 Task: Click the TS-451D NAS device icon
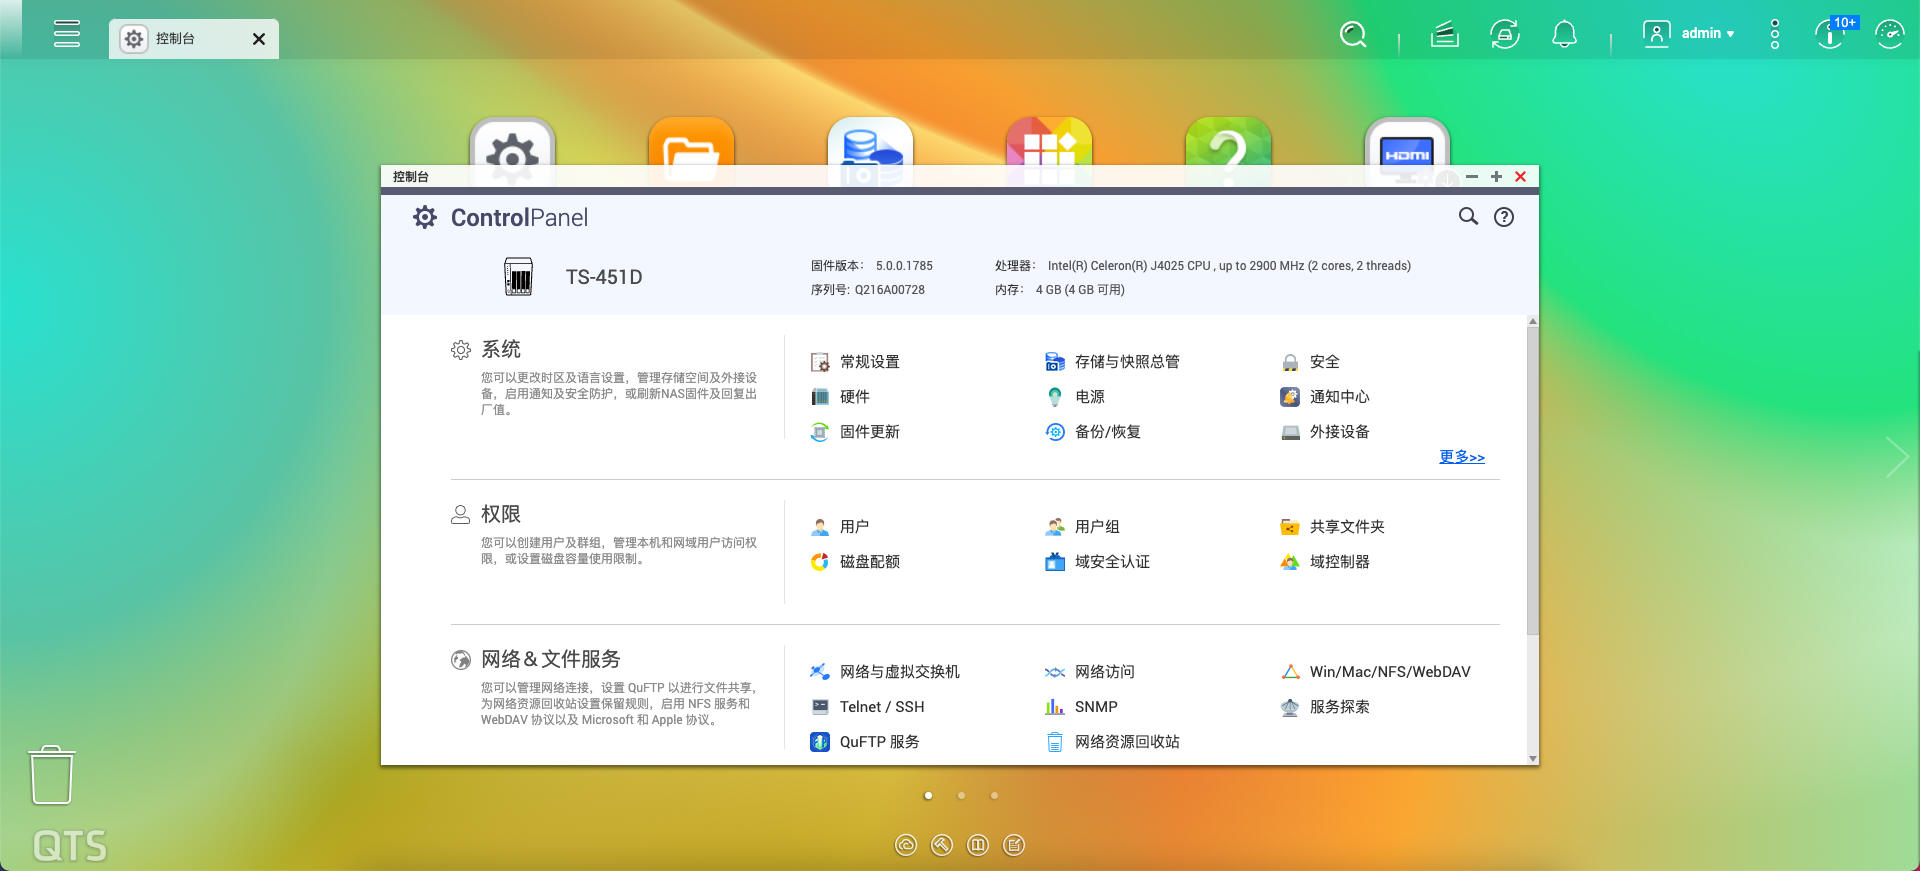[x=518, y=277]
